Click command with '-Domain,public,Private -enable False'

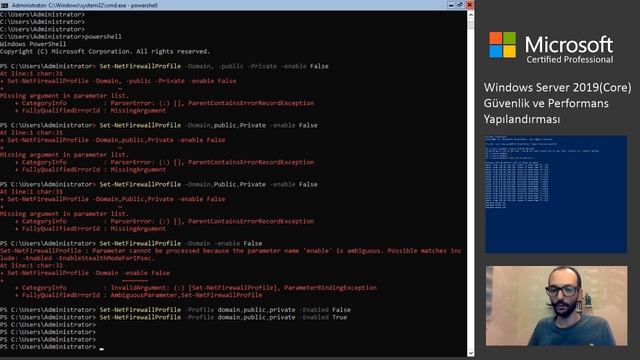pos(208,125)
